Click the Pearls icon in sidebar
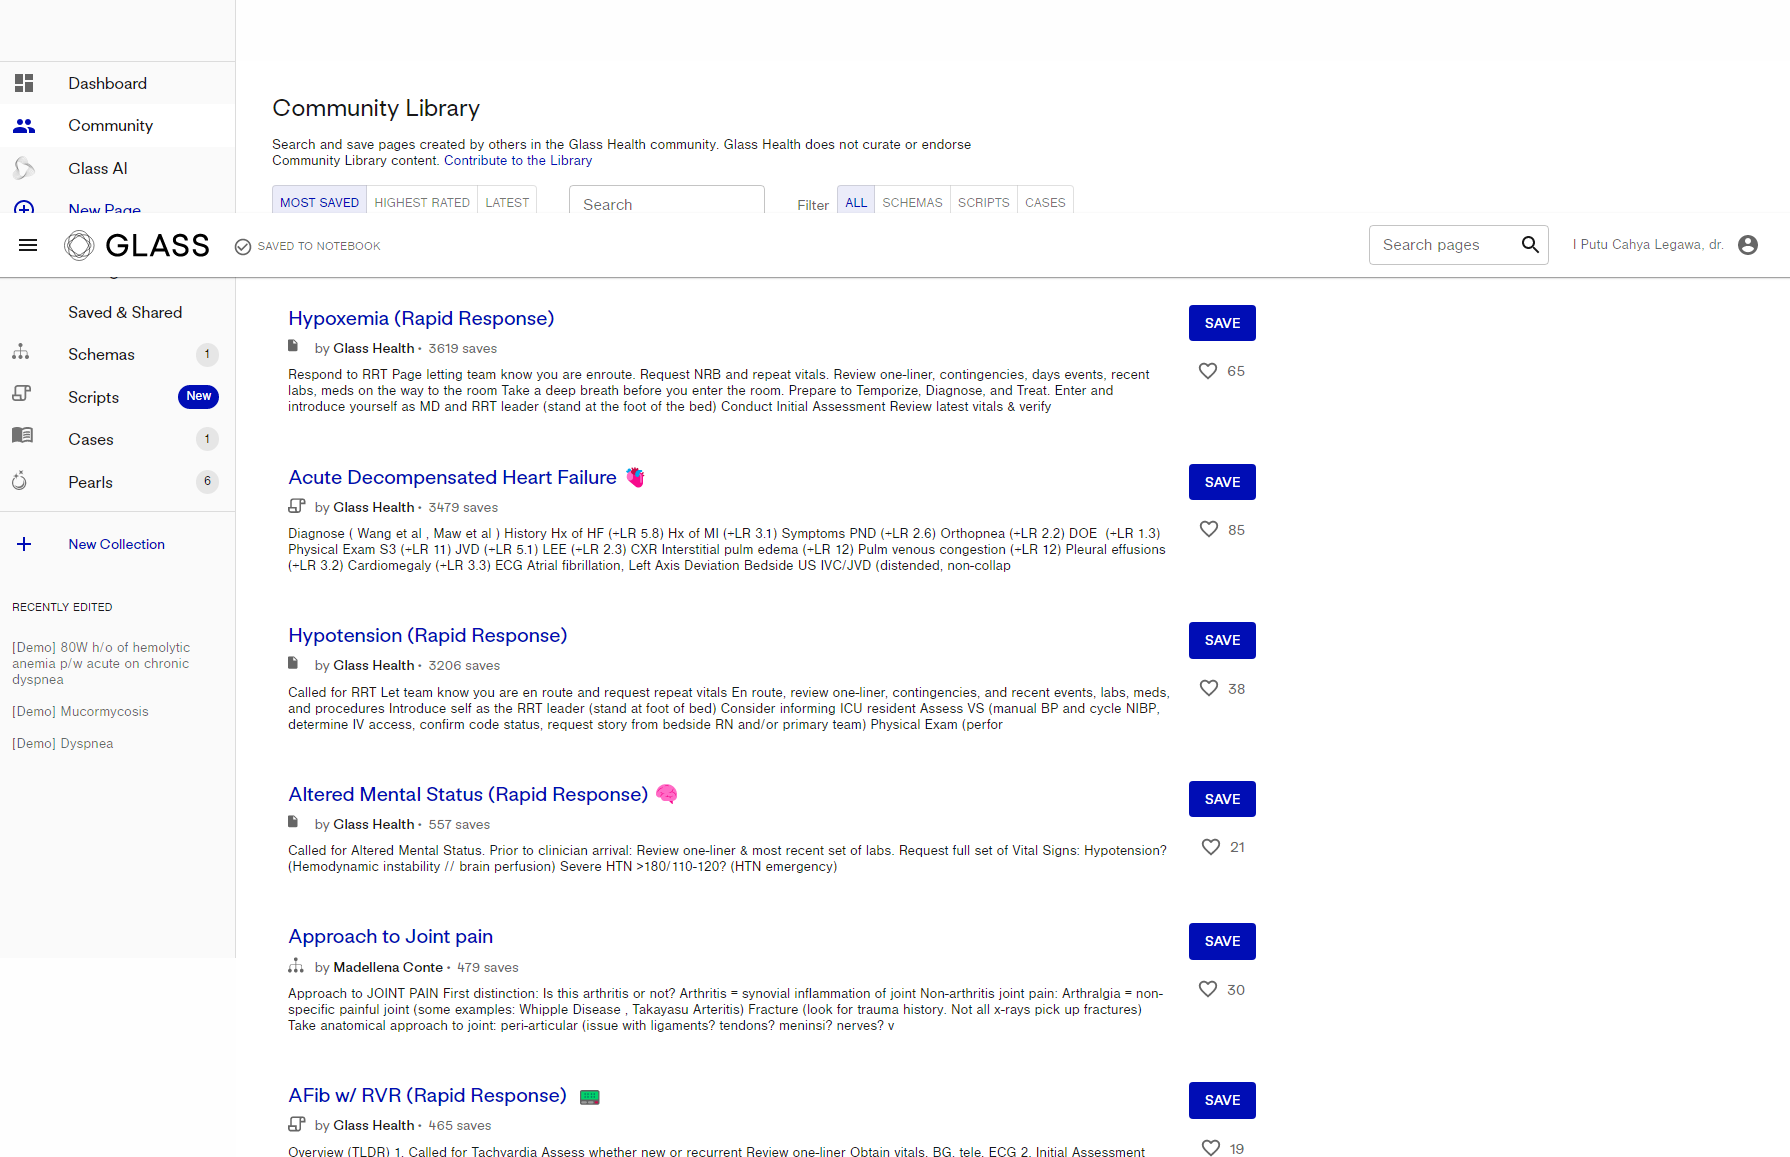Viewport: 1790px width, 1157px height. click(20, 482)
